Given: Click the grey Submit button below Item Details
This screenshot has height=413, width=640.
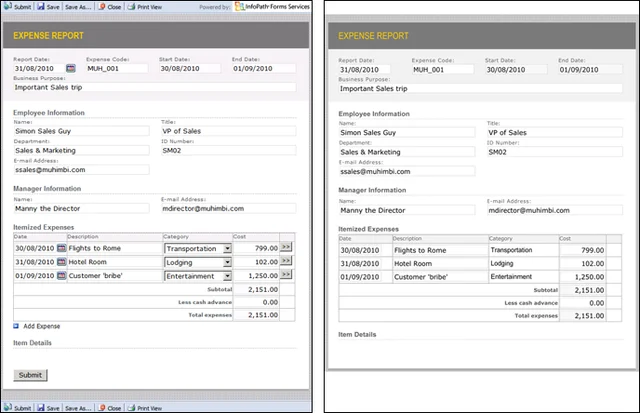Looking at the screenshot, I should tap(30, 375).
